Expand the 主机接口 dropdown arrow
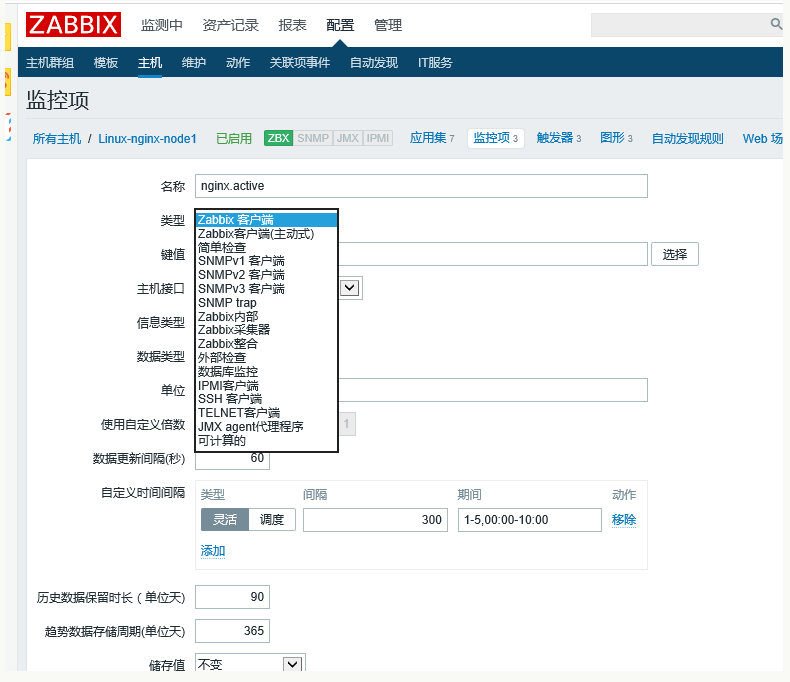The height and width of the screenshot is (682, 790). click(x=350, y=288)
